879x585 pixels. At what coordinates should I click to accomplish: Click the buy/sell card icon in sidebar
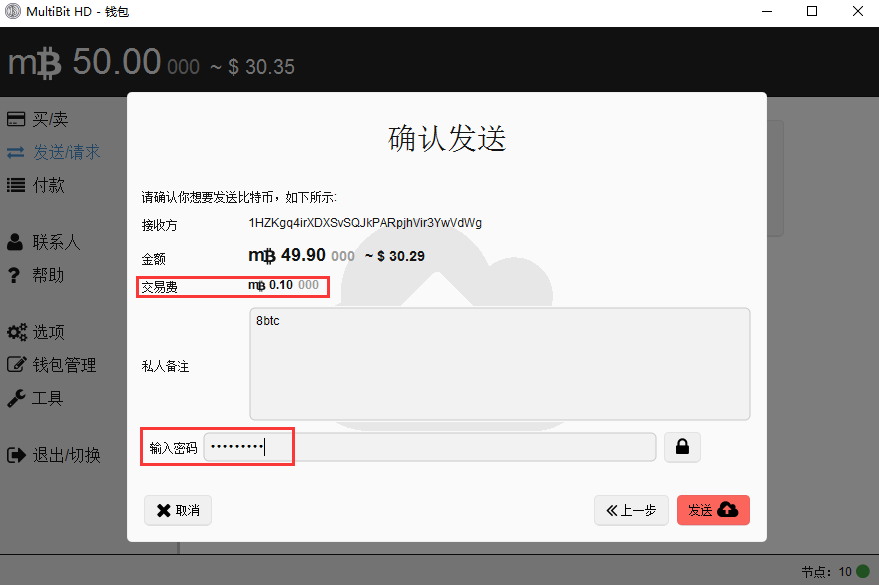(x=16, y=119)
